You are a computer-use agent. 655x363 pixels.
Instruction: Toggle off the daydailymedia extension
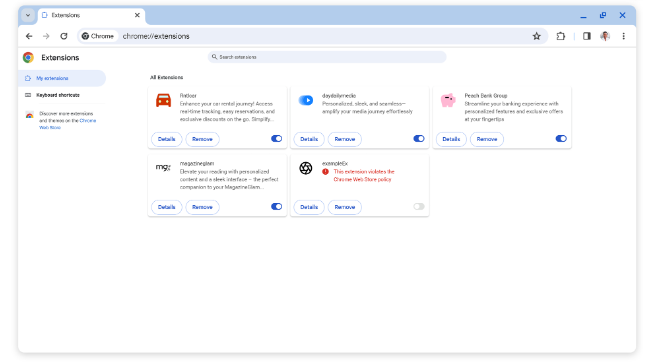click(419, 139)
